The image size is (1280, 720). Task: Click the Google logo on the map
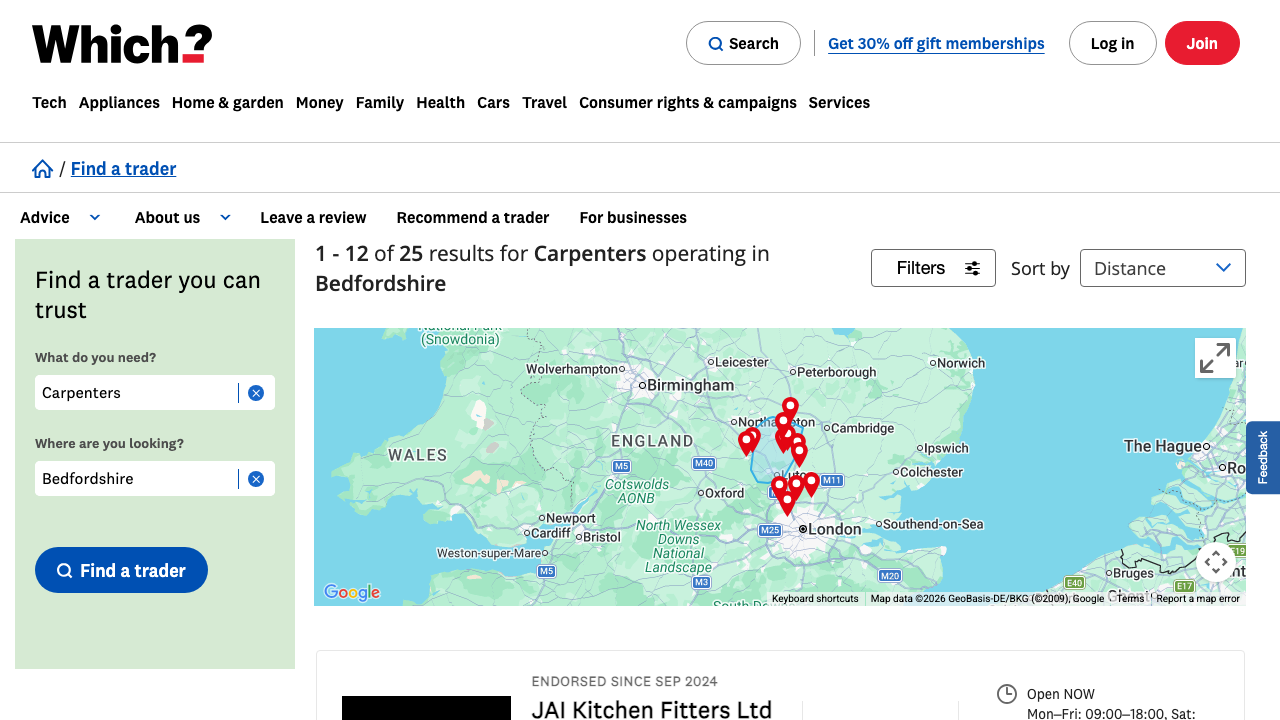[x=352, y=592]
